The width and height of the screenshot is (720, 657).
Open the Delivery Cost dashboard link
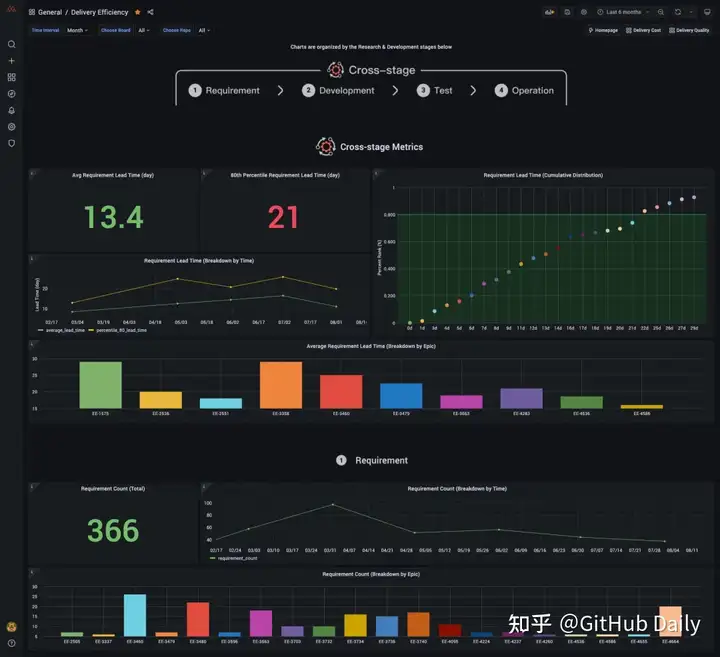coord(643,30)
